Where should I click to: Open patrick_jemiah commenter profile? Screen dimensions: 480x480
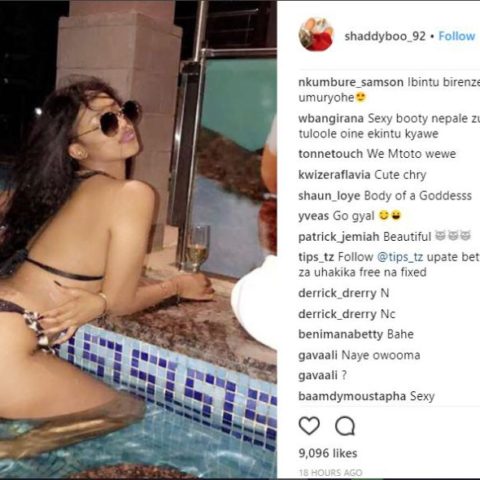pos(339,237)
